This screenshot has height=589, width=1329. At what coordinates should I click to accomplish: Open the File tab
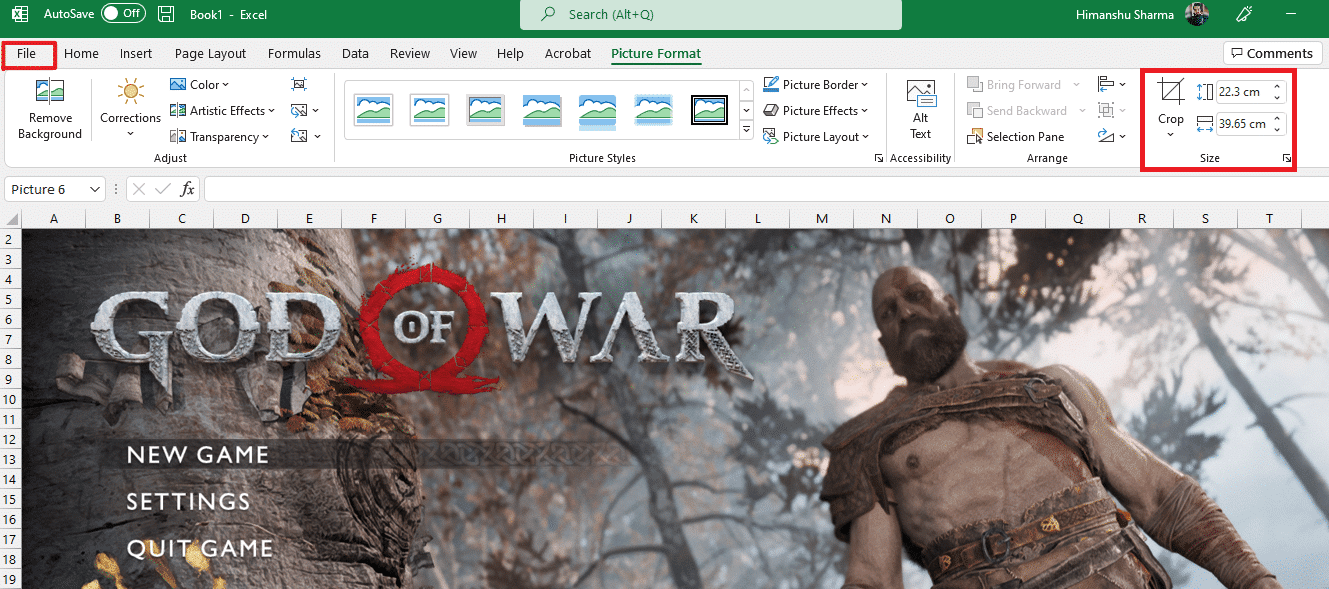pos(27,54)
